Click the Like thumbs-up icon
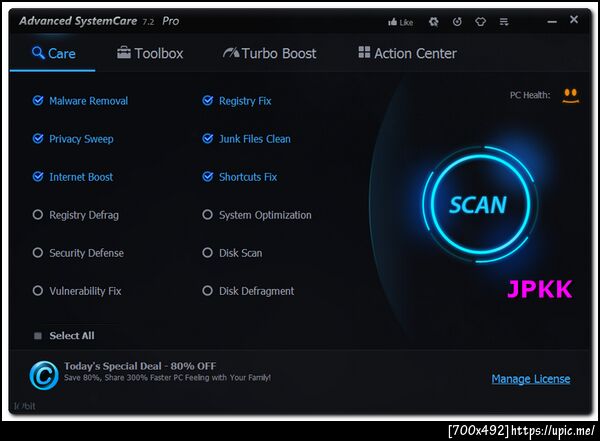This screenshot has width=600, height=441. 392,22
